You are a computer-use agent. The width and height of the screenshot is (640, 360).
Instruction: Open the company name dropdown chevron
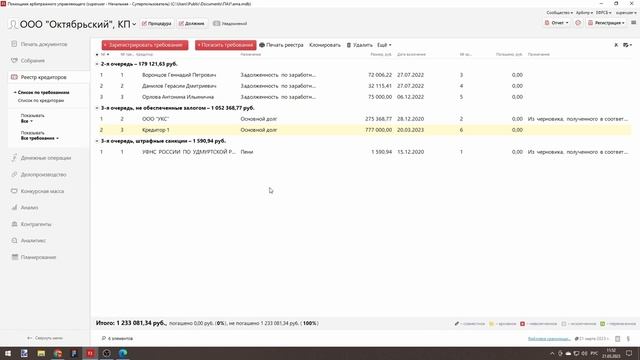pos(134,25)
